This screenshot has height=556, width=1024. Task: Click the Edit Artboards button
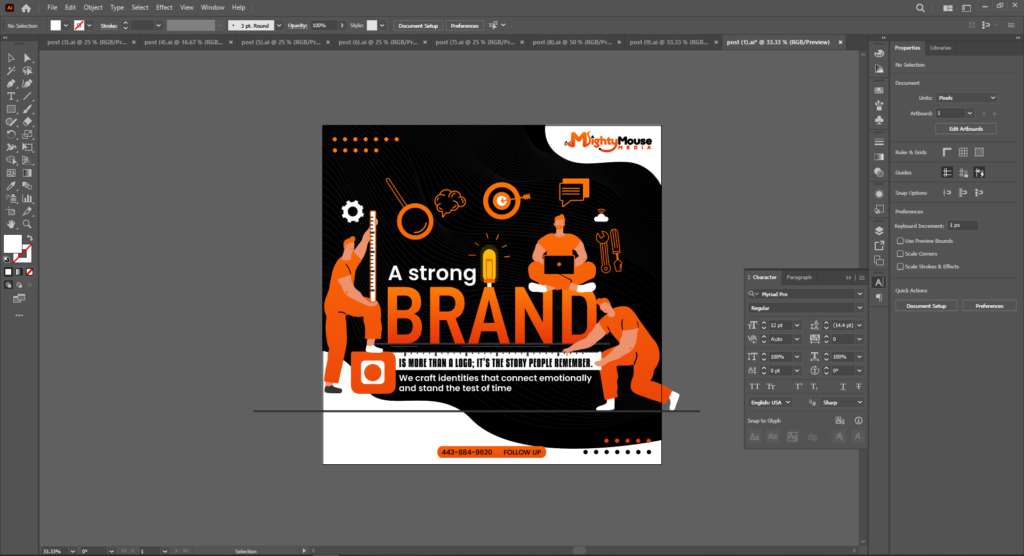(965, 129)
